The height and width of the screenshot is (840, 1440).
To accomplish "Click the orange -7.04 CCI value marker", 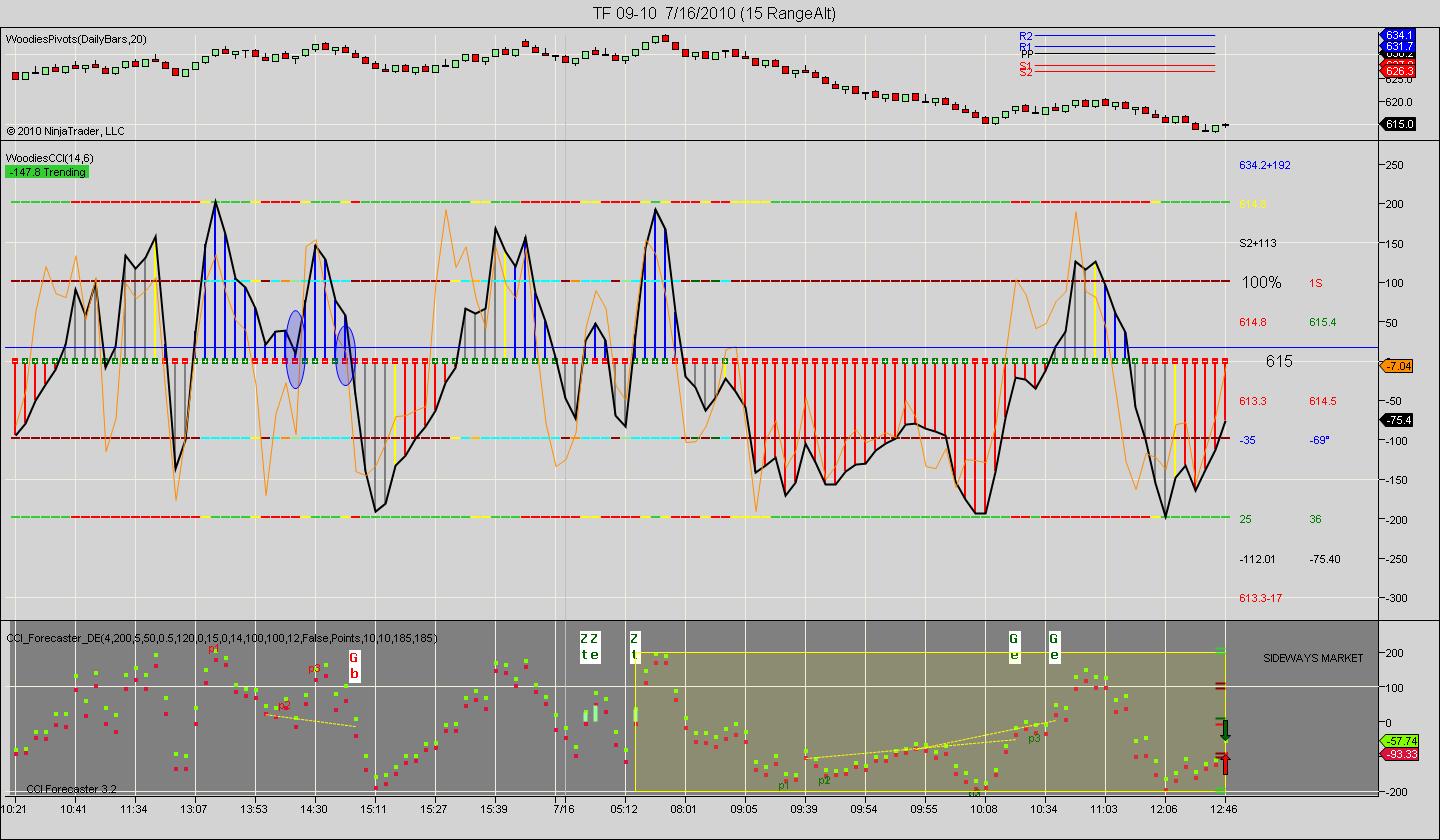I will pyautogui.click(x=1398, y=366).
